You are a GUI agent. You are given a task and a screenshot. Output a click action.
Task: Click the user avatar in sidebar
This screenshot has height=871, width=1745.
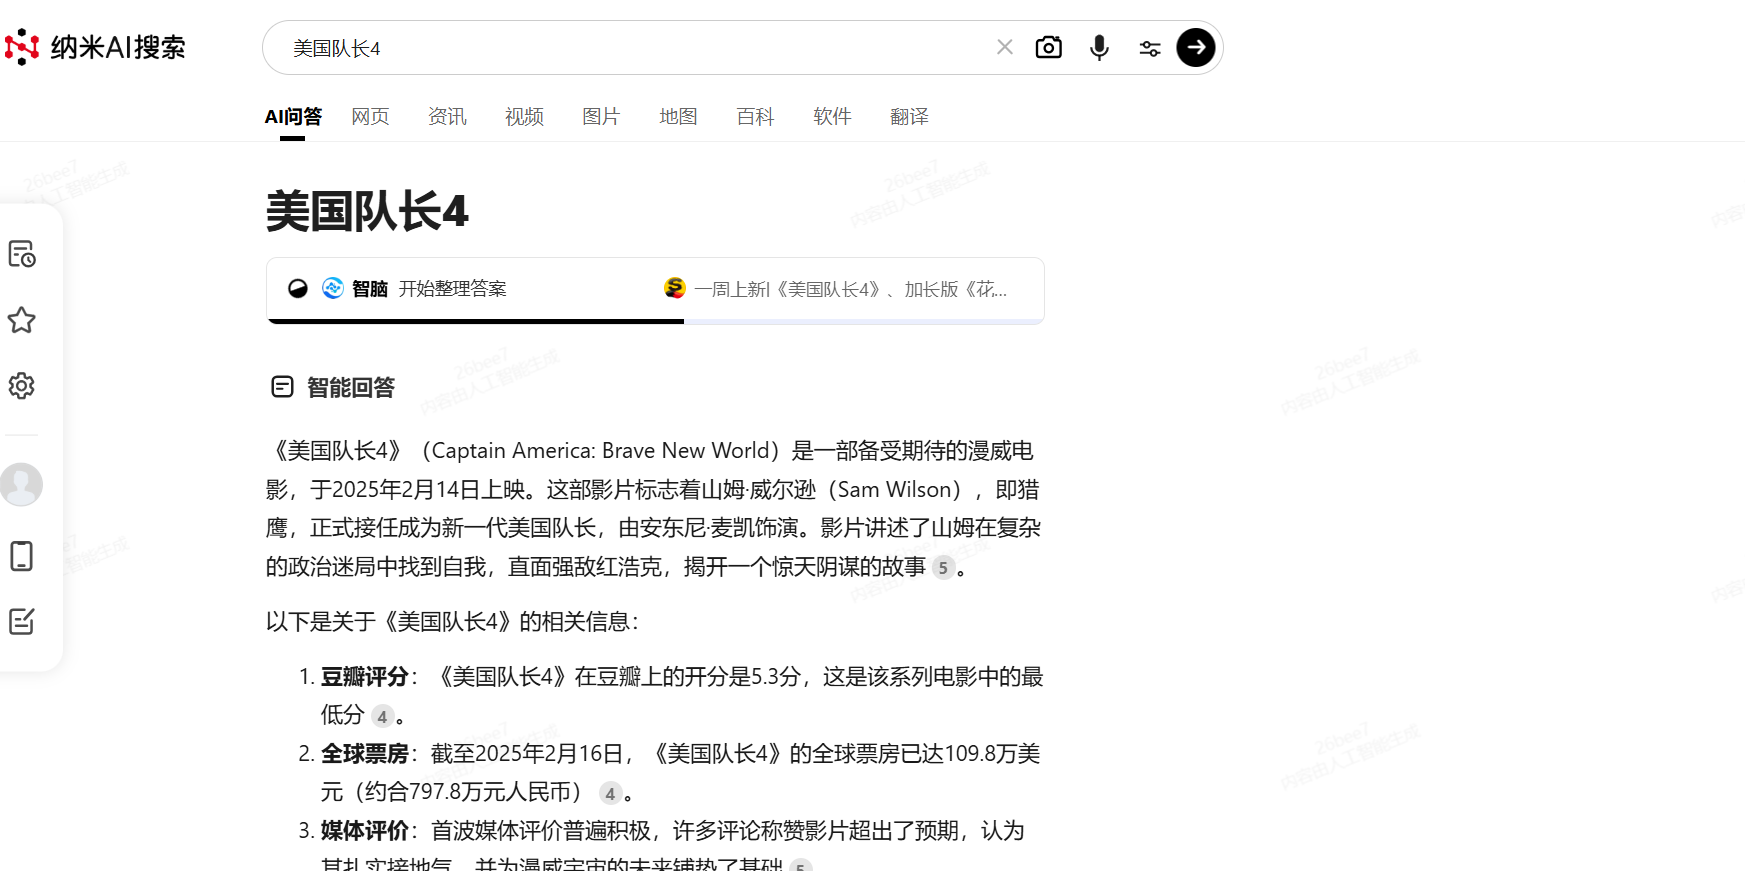(x=21, y=484)
